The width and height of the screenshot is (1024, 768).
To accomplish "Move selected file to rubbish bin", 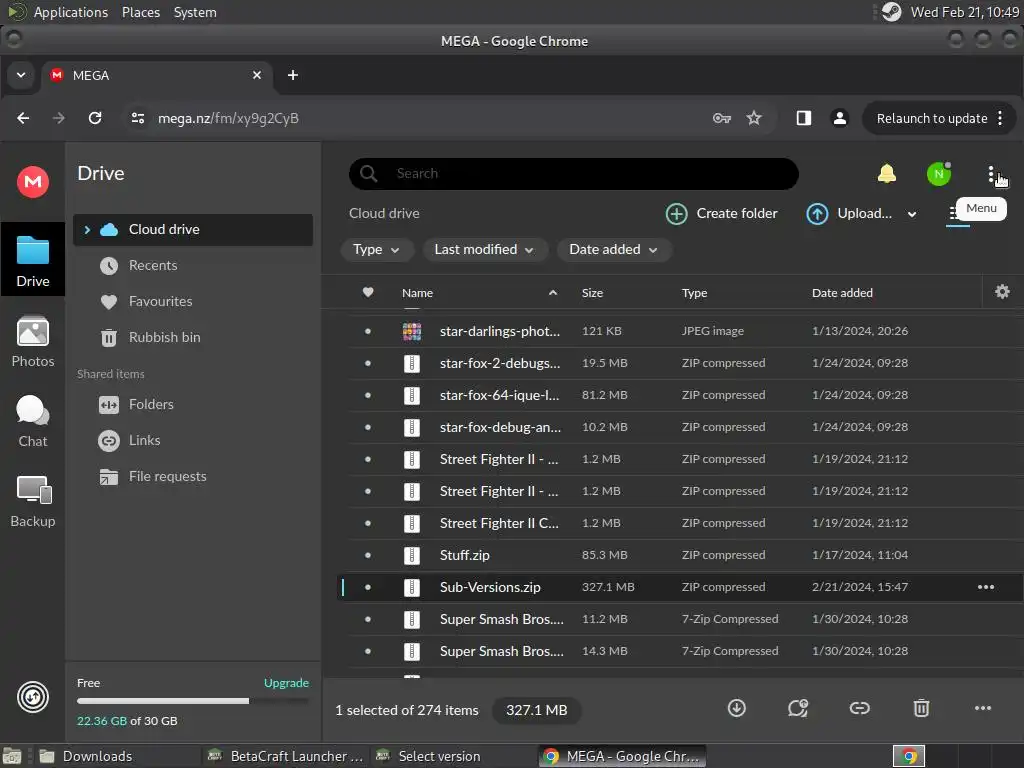I will 921,708.
